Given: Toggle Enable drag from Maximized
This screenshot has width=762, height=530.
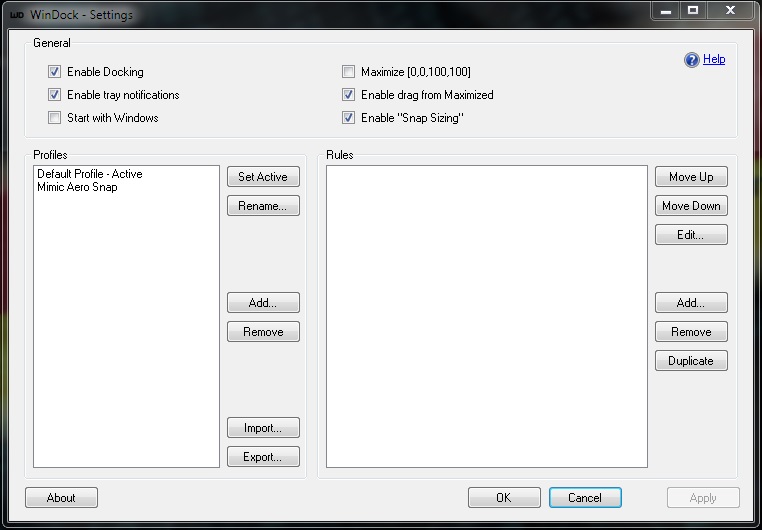Looking at the screenshot, I should point(348,95).
